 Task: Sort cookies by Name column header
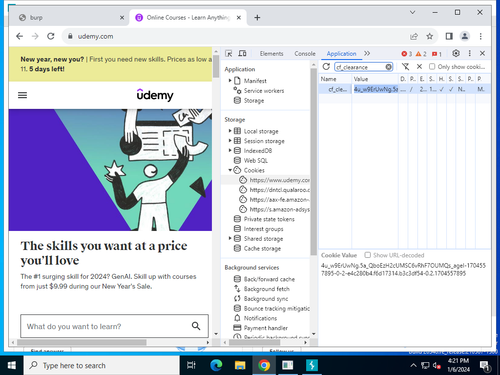(335, 79)
